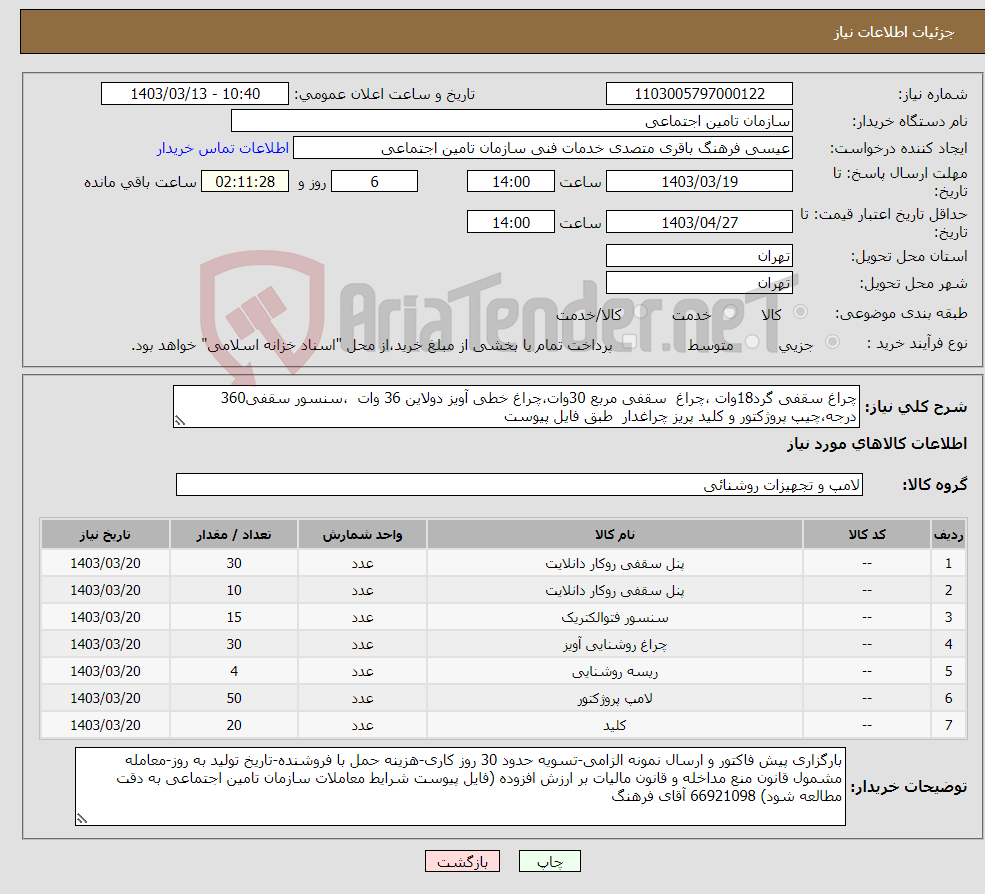Click the چراغ روشنایی آویز item name
Image resolution: width=985 pixels, height=894 pixels.
point(615,645)
